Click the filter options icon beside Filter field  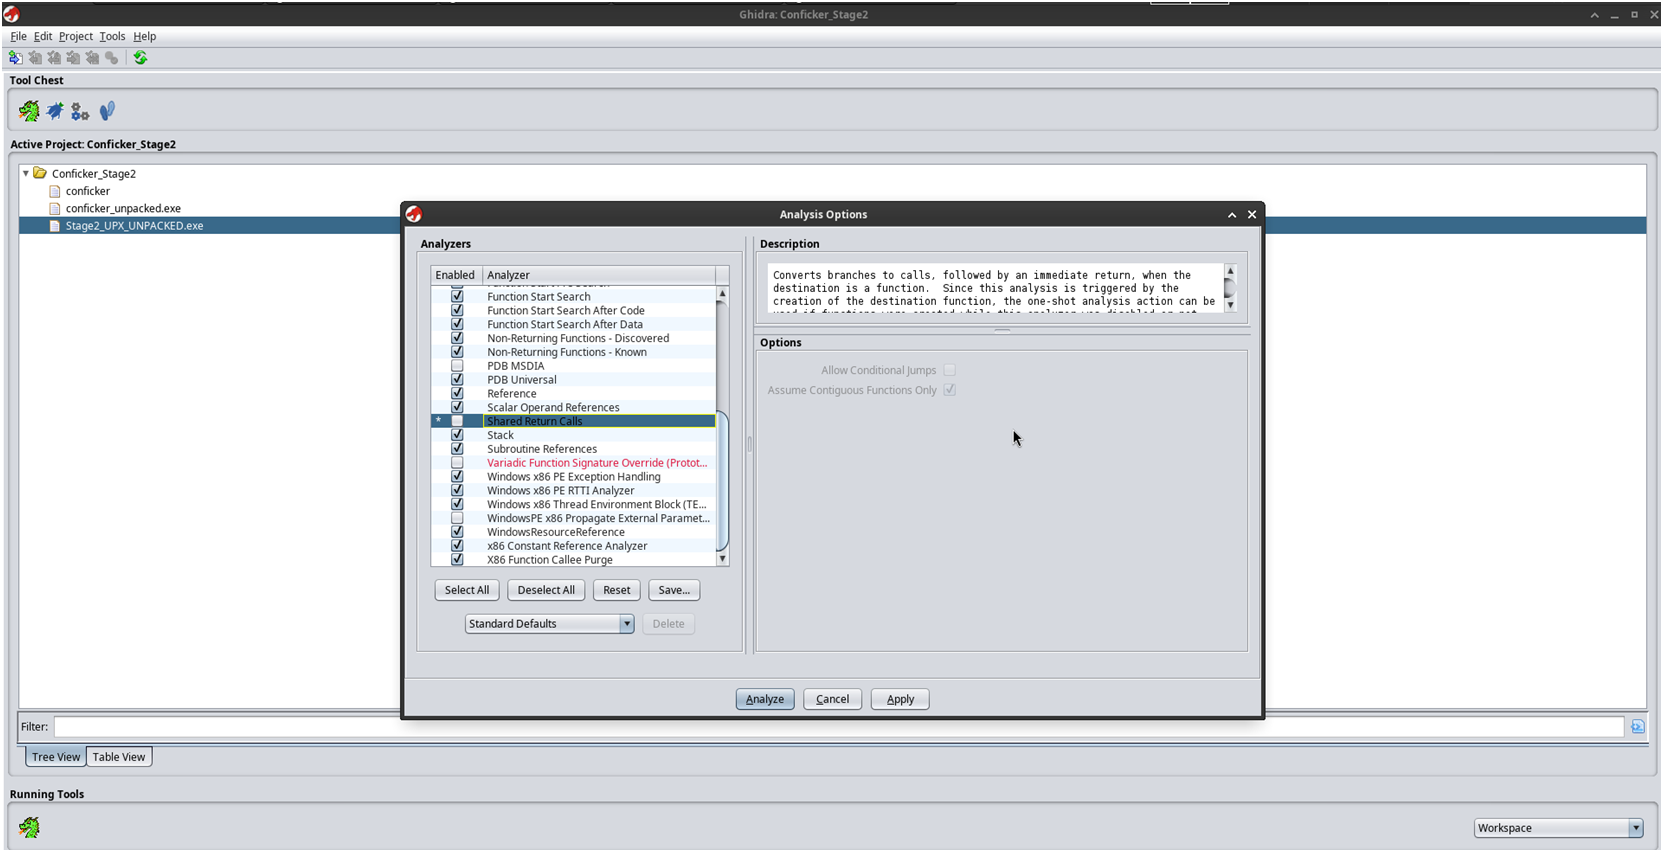click(x=1637, y=727)
